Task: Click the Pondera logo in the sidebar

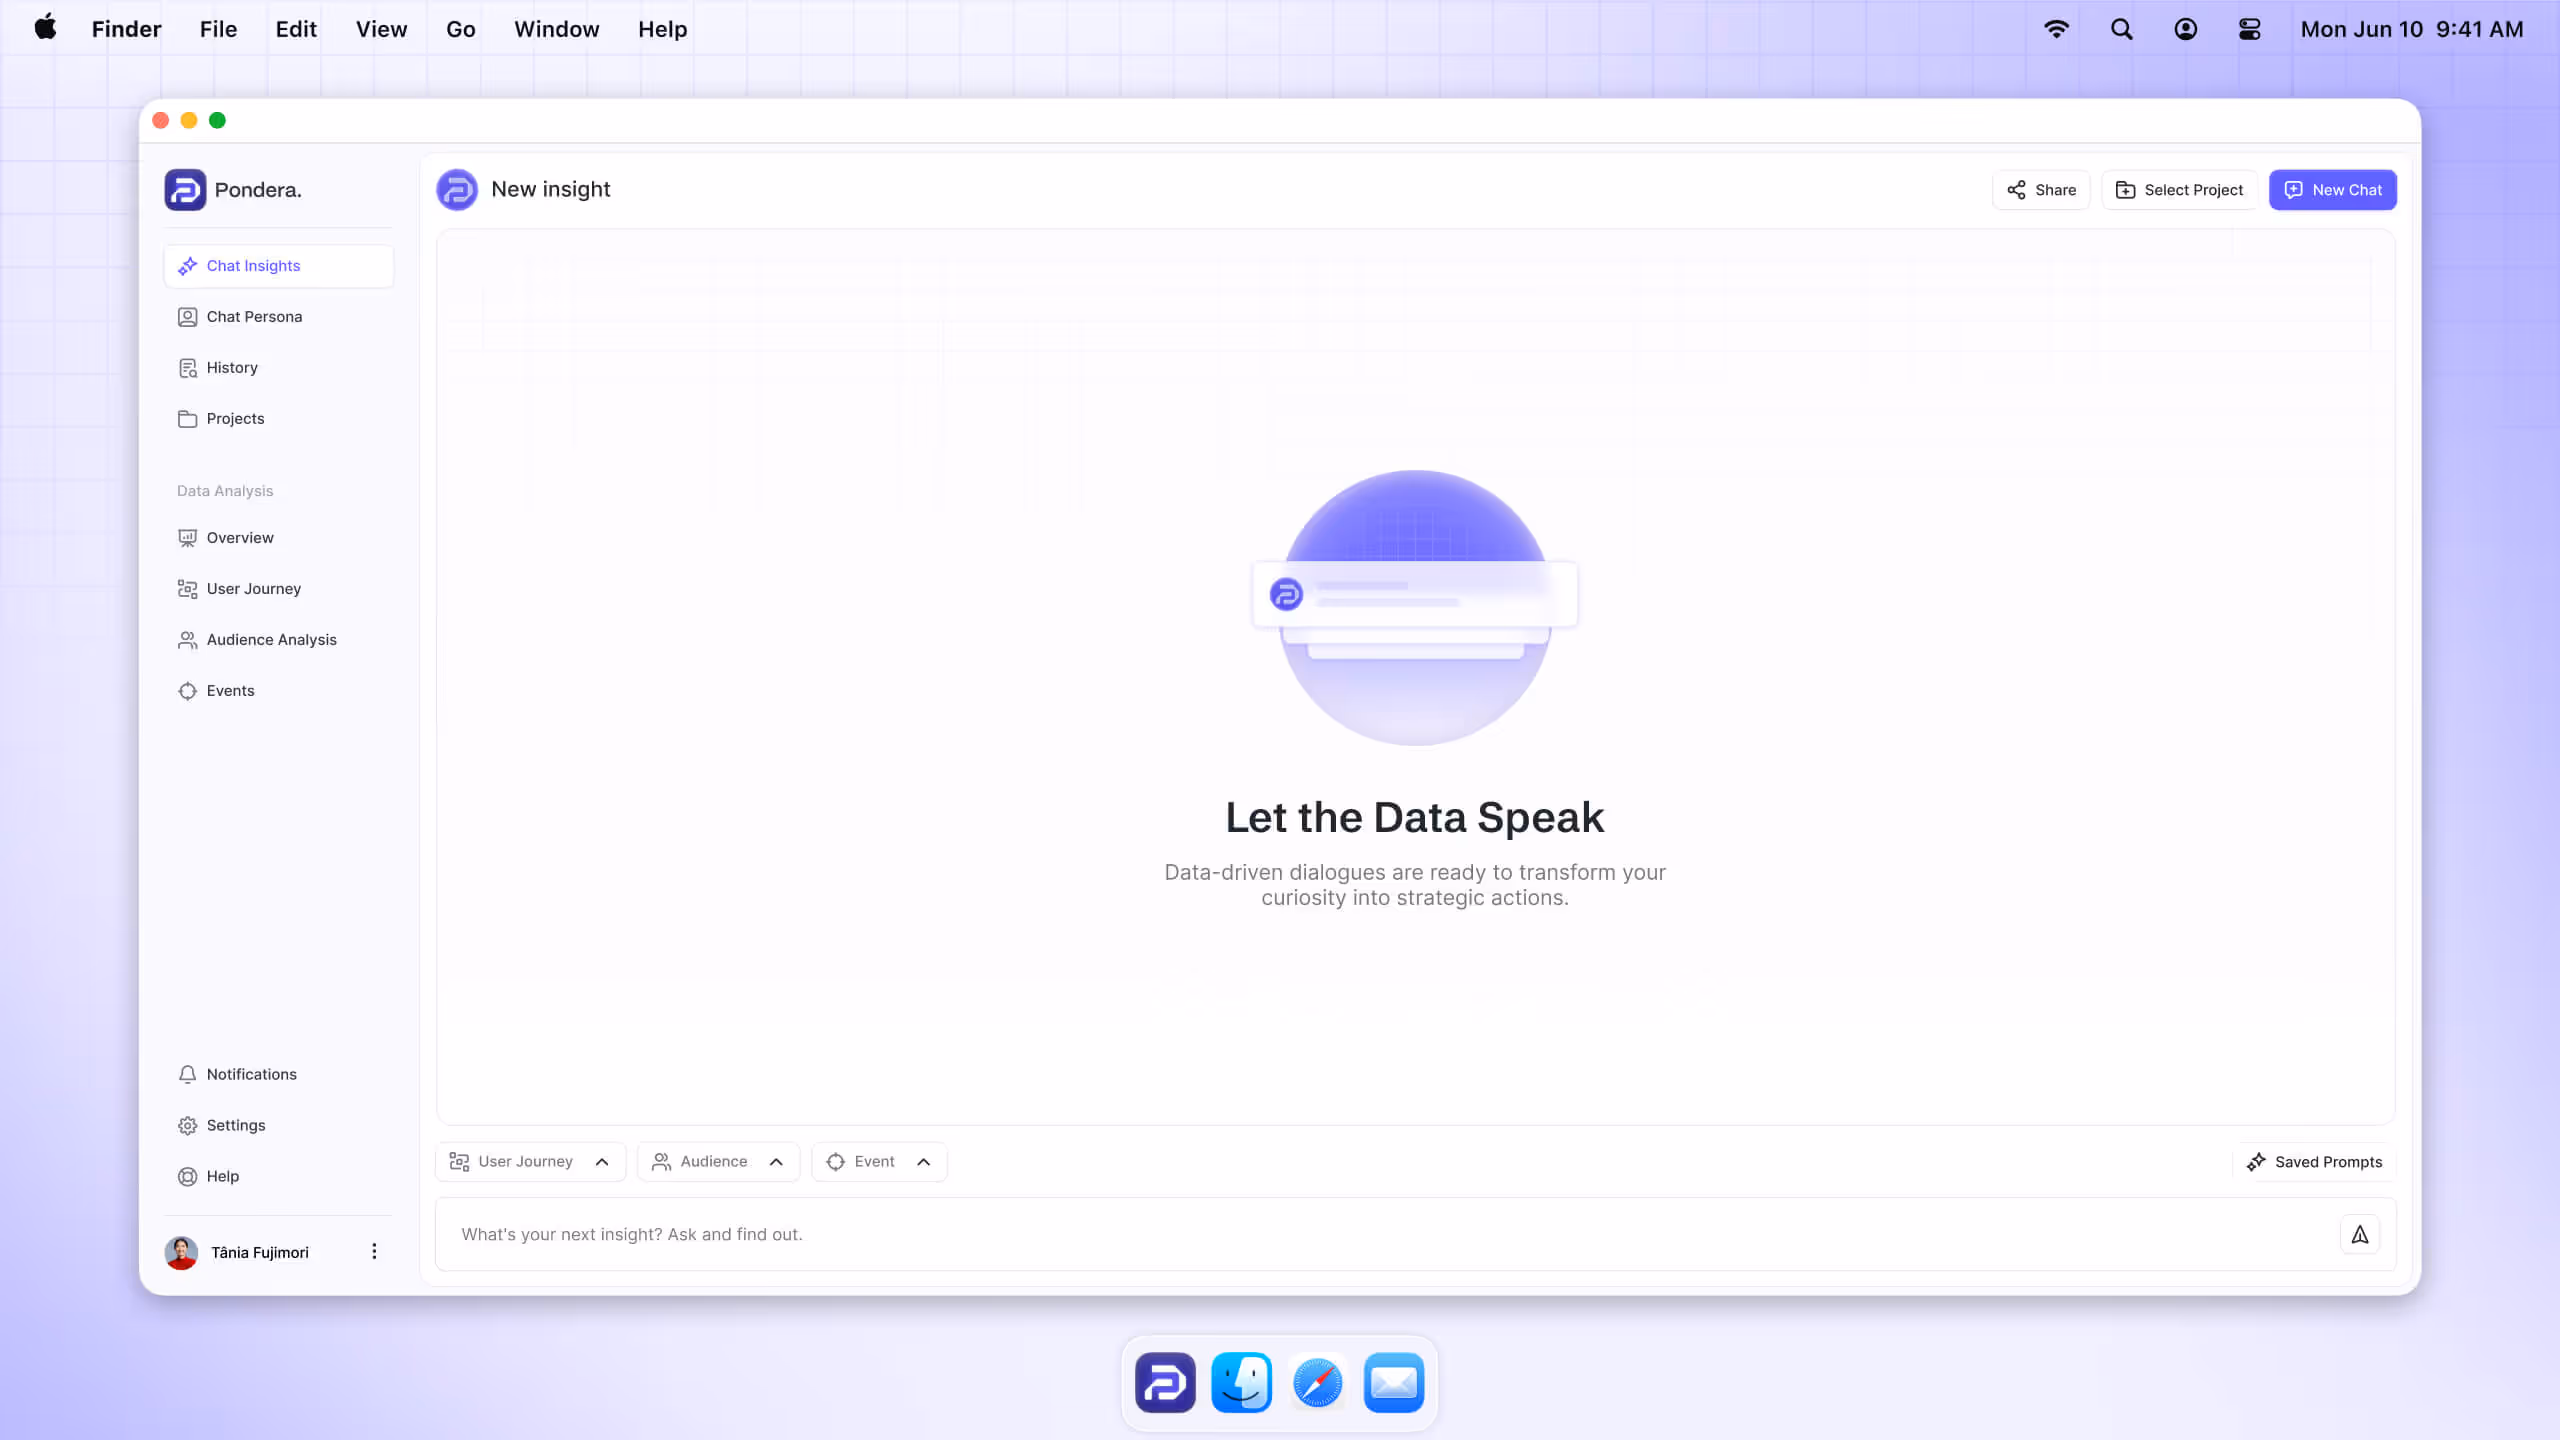Action: 185,189
